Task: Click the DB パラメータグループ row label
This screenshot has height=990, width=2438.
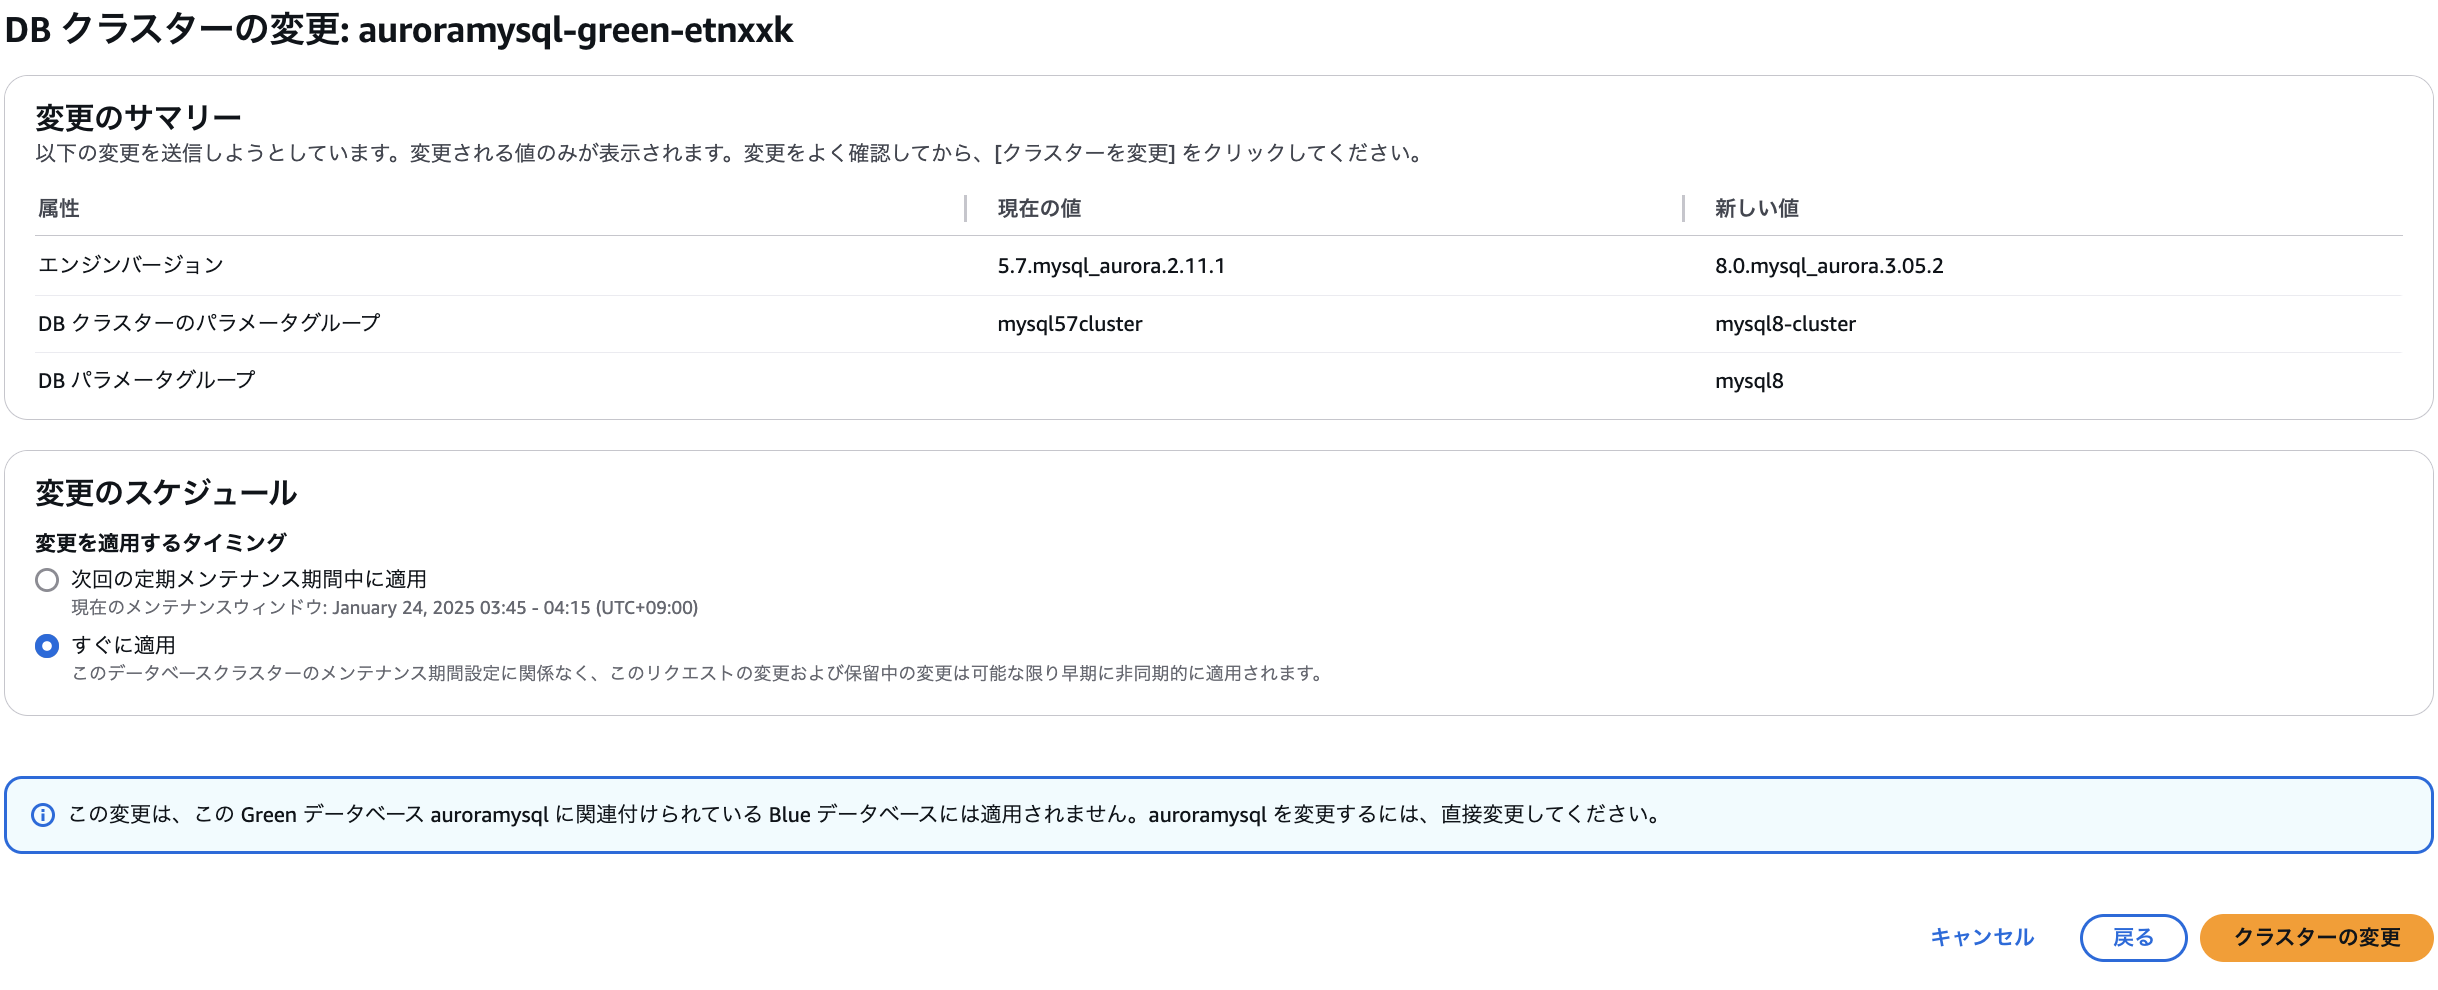Action: tap(147, 380)
